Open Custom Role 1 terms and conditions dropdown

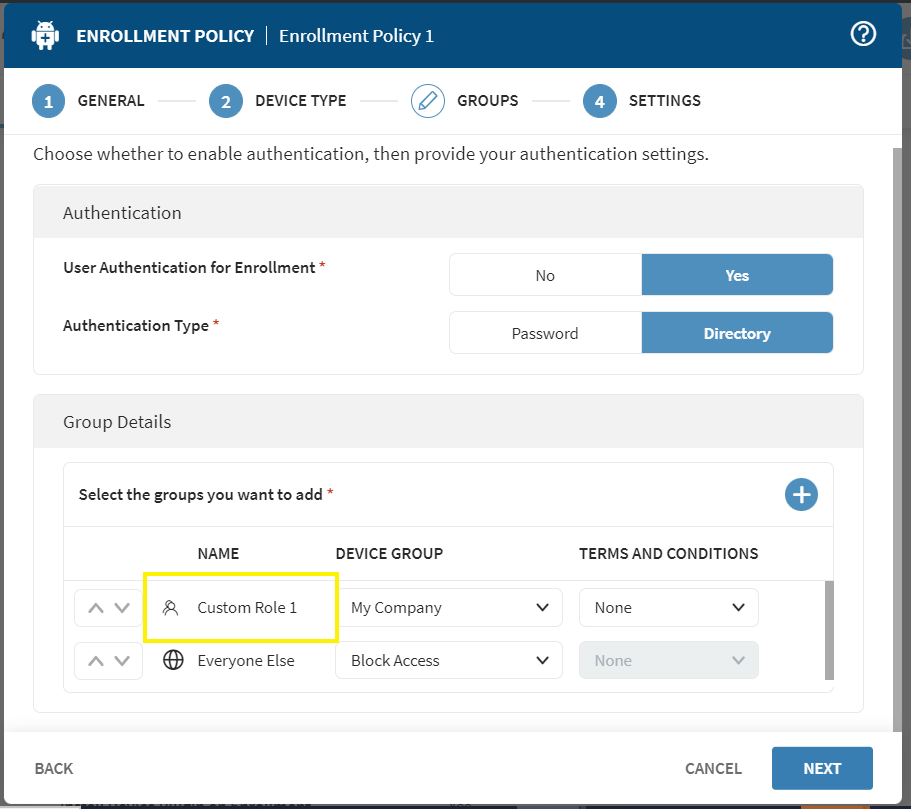tap(668, 607)
